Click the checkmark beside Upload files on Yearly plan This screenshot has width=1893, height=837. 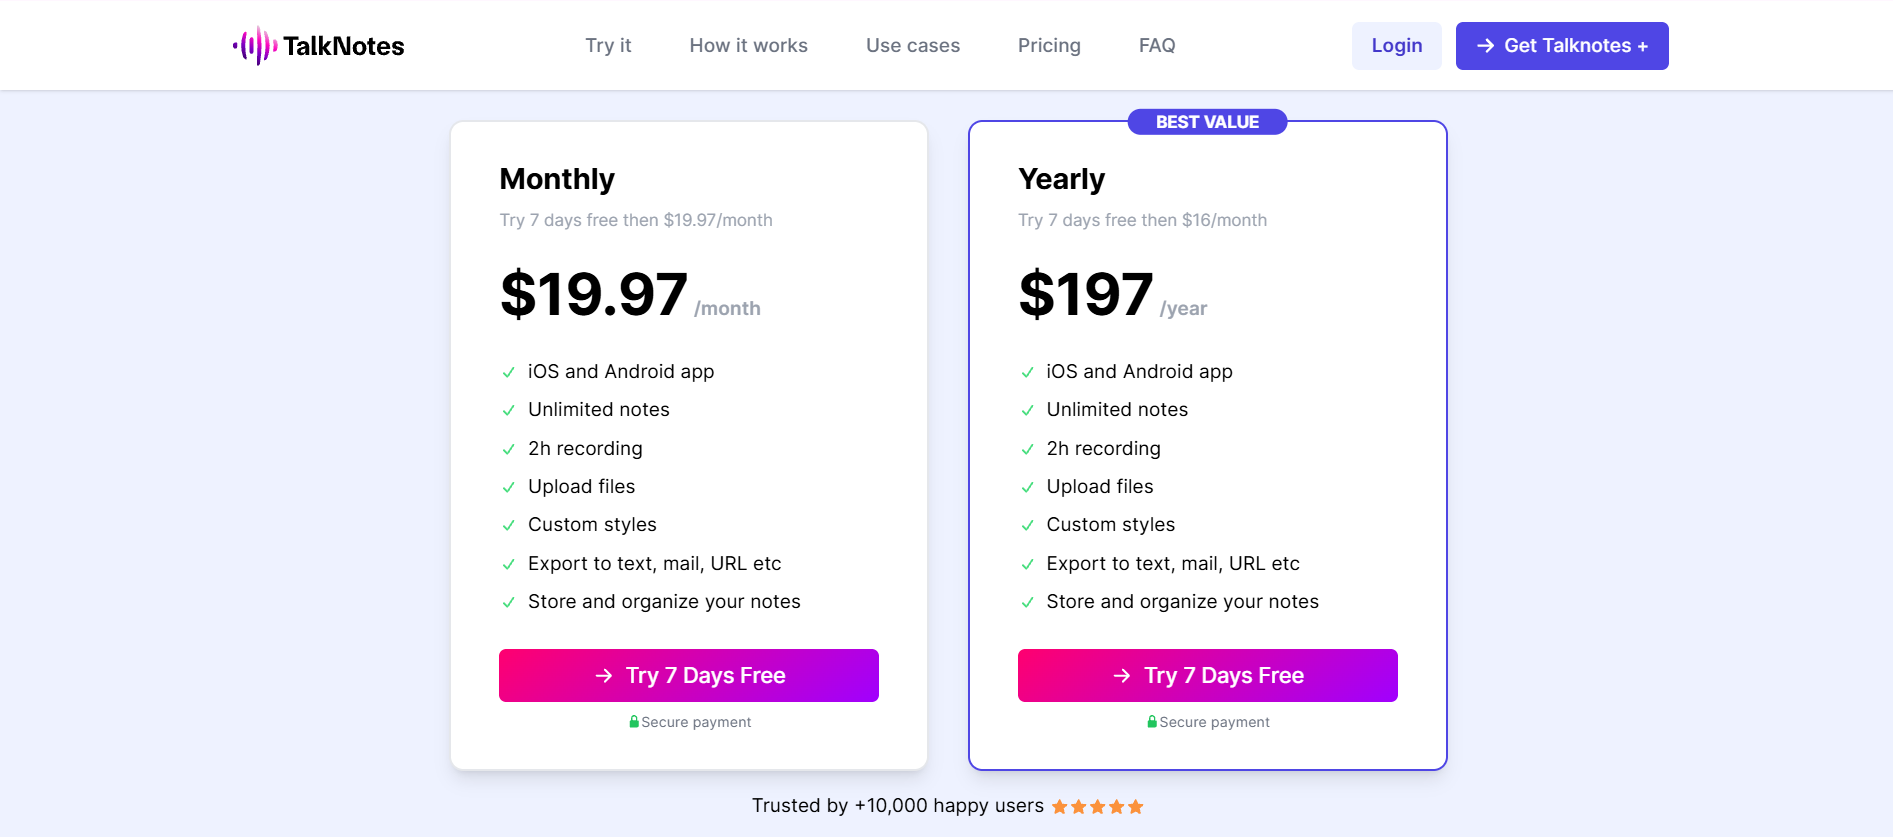(1027, 487)
